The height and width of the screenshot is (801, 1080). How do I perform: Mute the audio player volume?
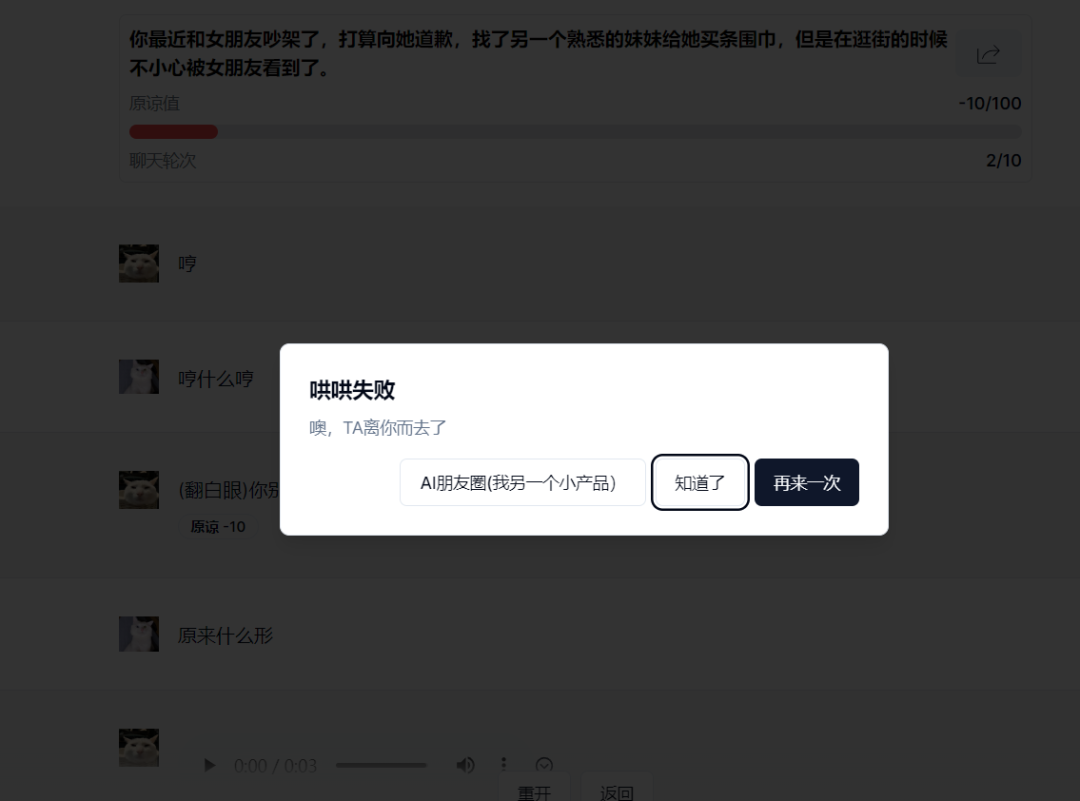point(465,766)
